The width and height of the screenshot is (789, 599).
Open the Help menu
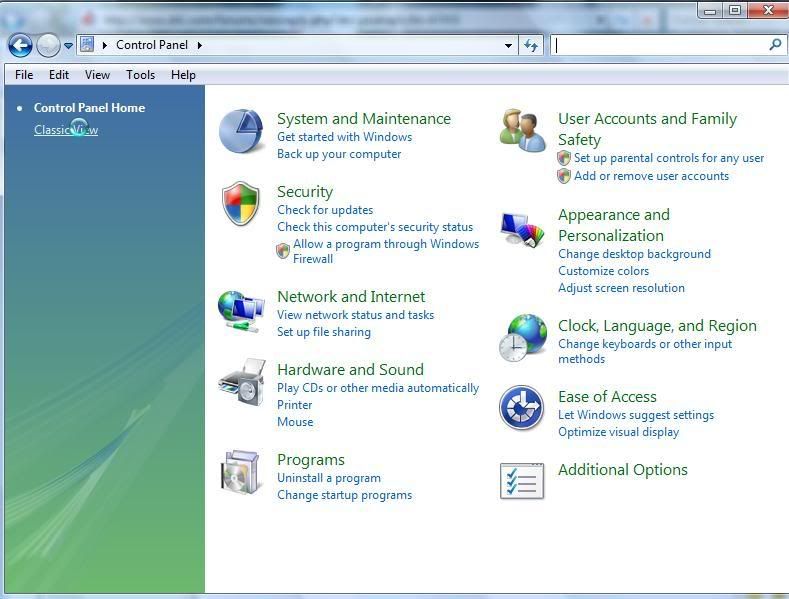point(183,75)
